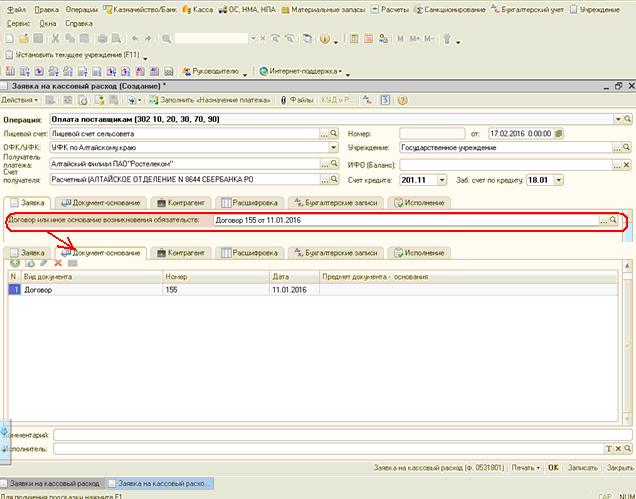Image resolution: width=636 pixels, height=499 pixels.
Task: Select the lower Заявка tab
Action: (27, 253)
